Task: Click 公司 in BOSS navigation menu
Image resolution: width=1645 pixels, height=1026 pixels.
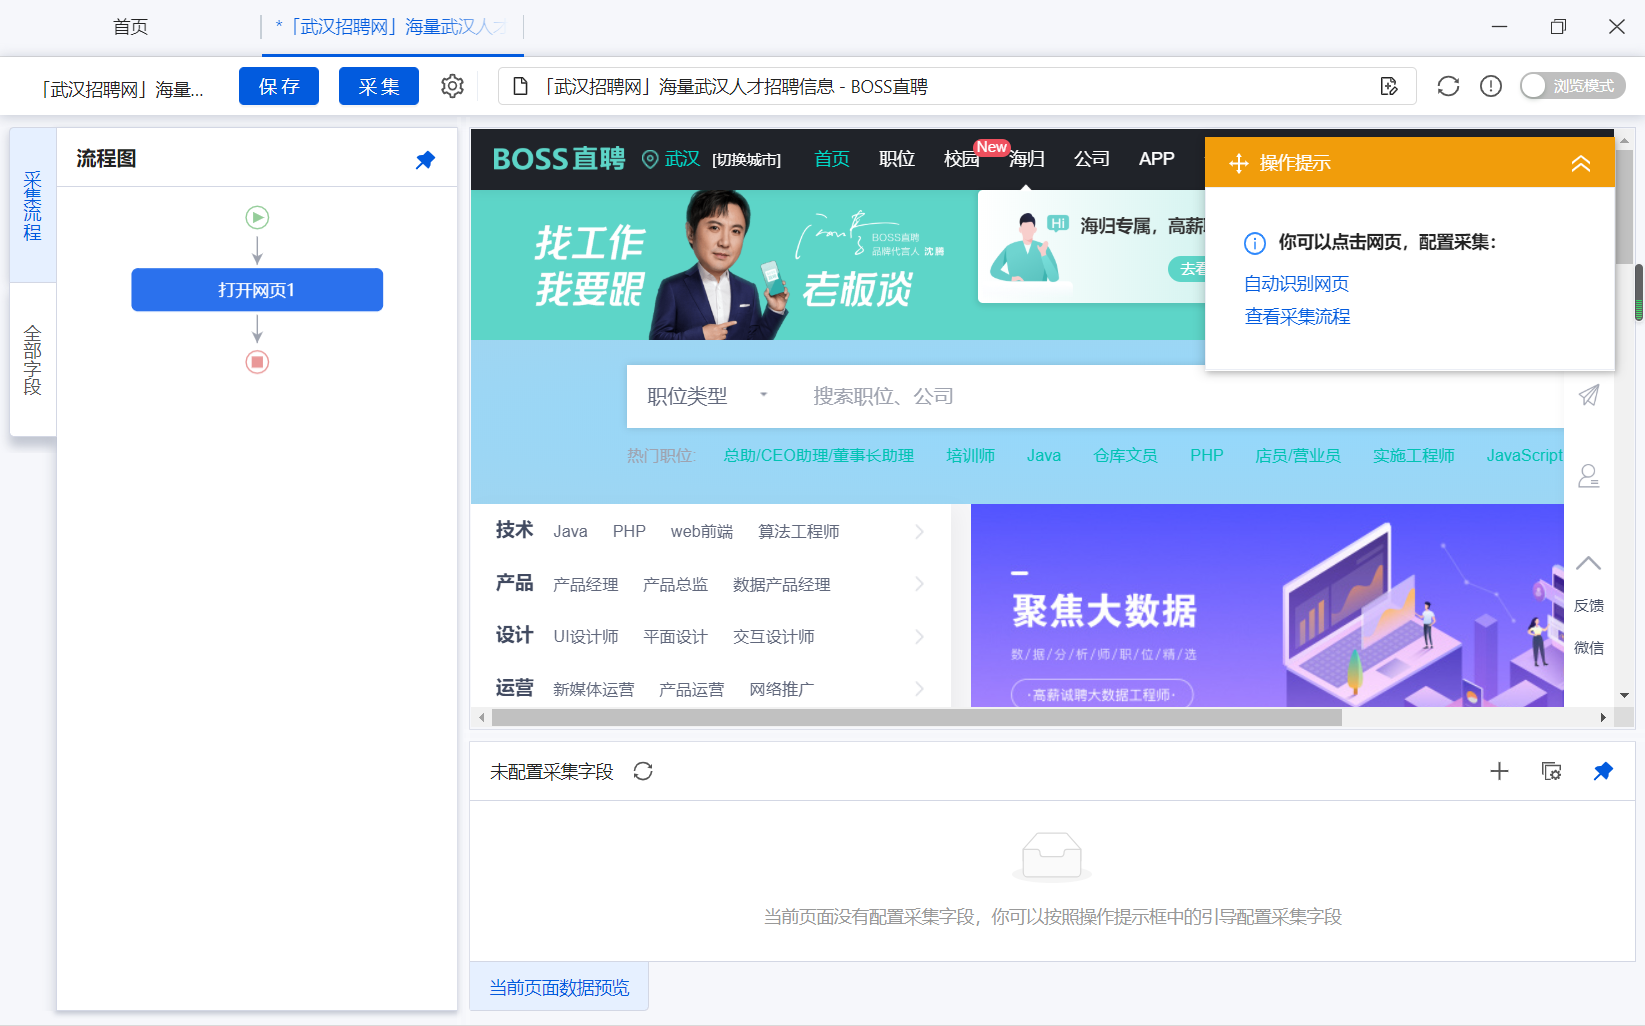Action: click(x=1092, y=159)
